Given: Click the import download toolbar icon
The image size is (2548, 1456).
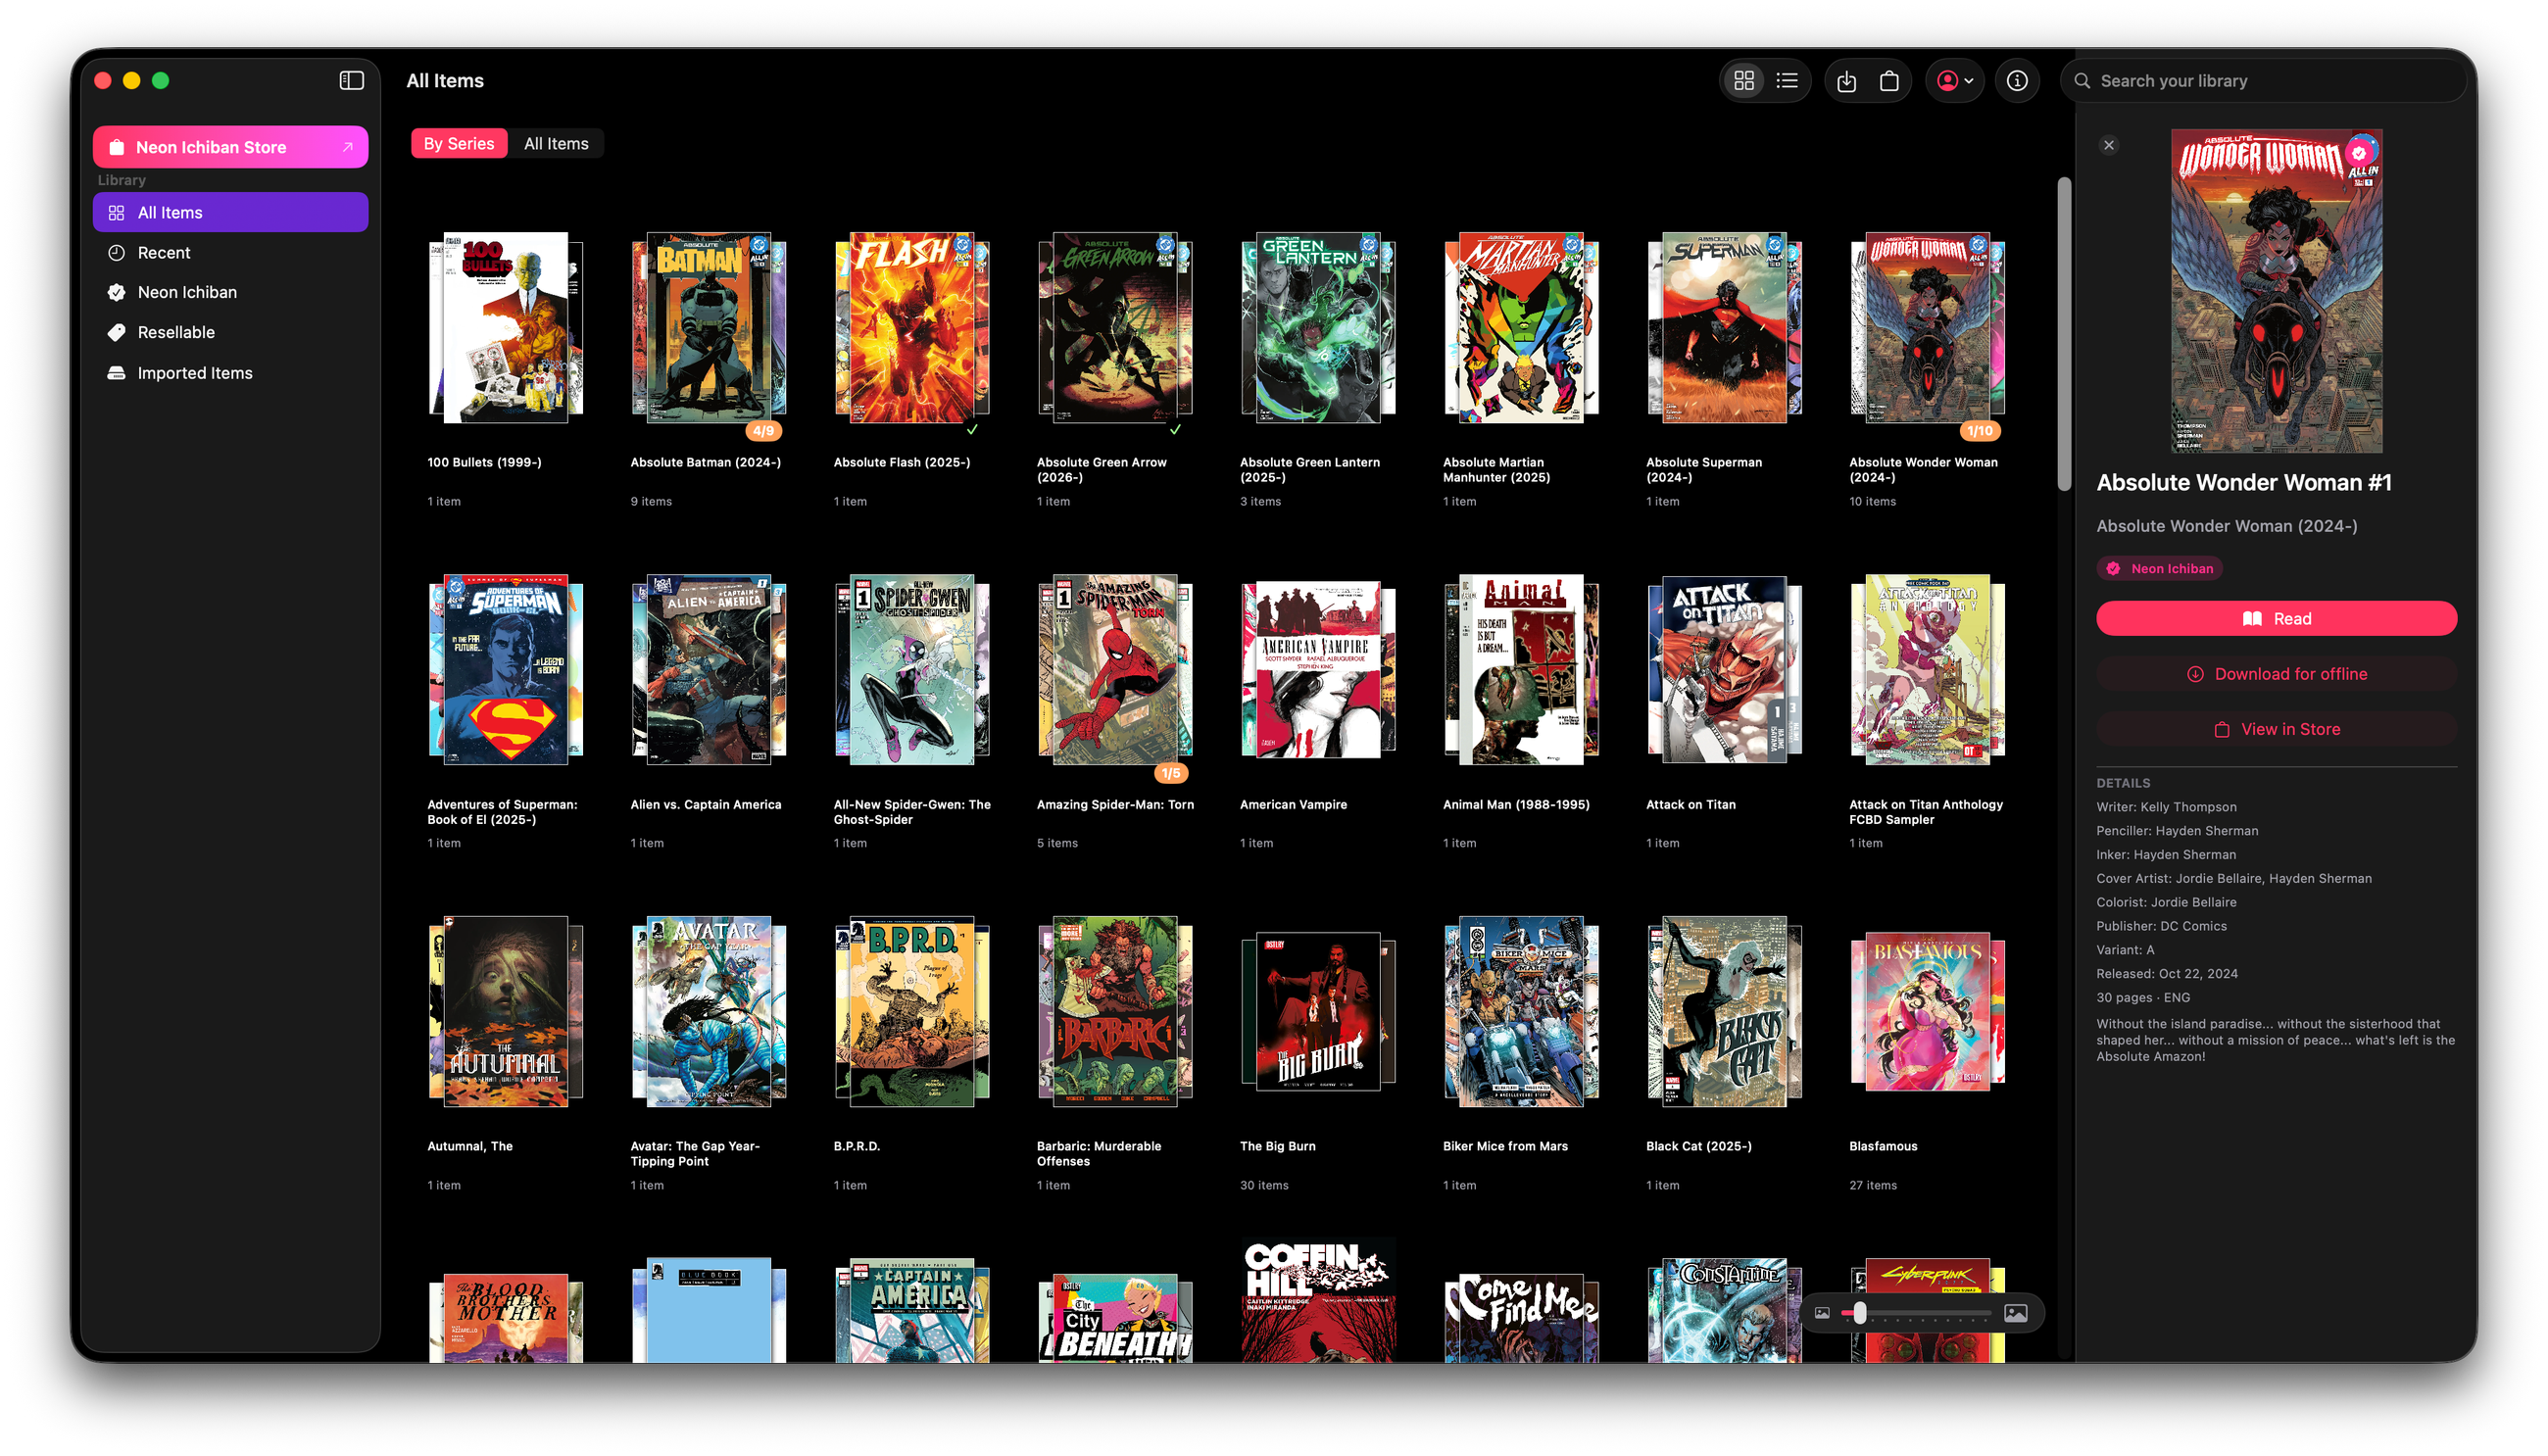Looking at the screenshot, I should click(x=1846, y=80).
